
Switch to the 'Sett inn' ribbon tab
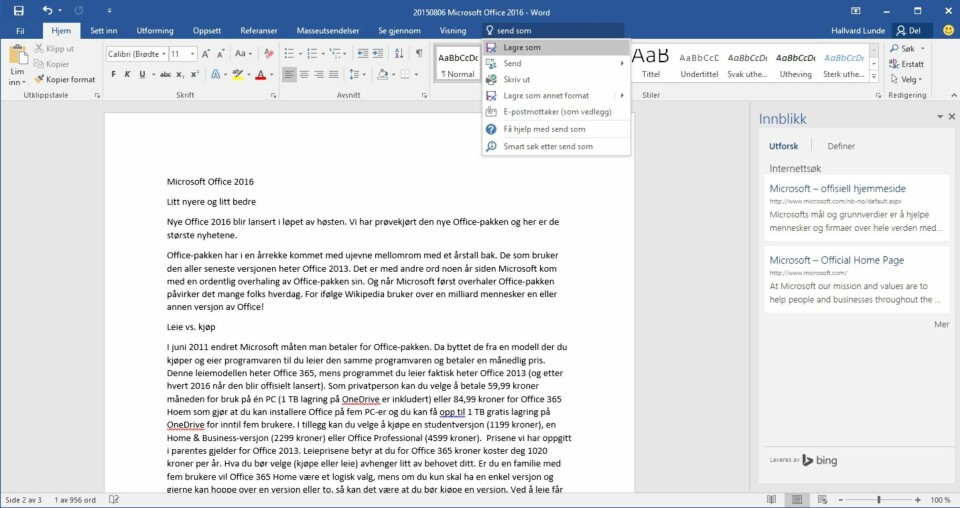(104, 31)
